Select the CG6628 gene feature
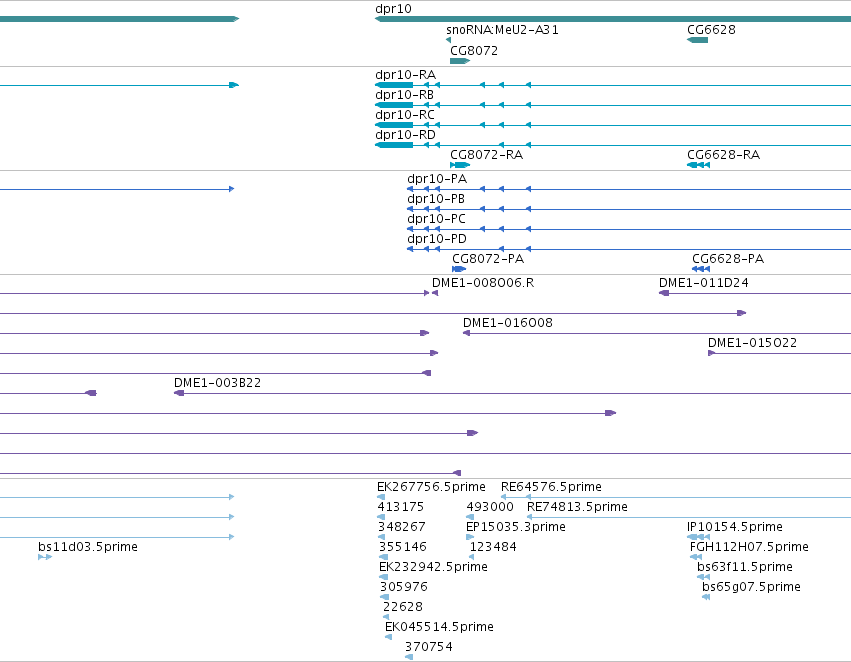 tap(711, 30)
